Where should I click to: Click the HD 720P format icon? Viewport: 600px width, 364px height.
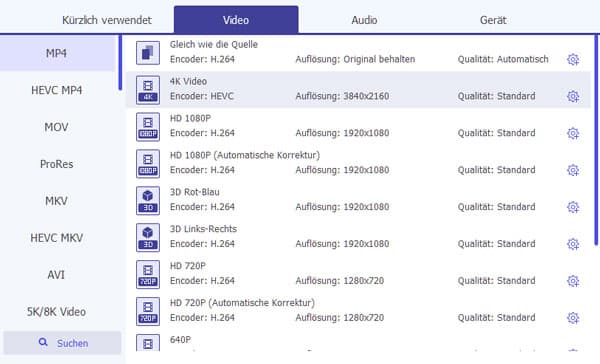click(148, 274)
